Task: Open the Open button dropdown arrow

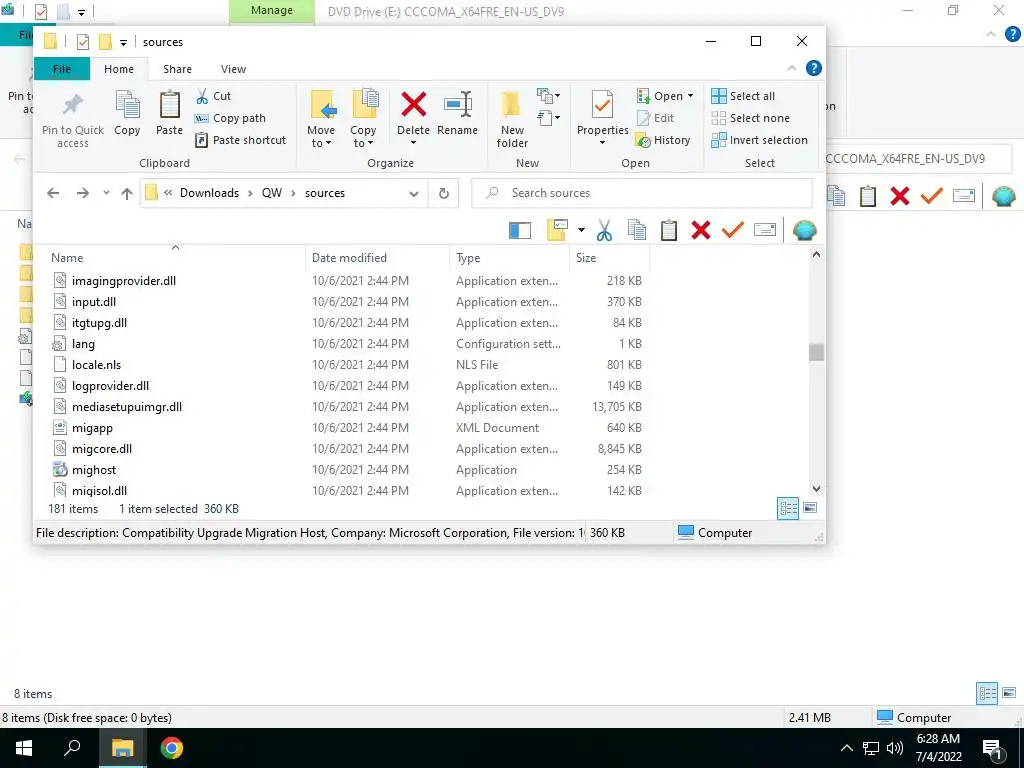Action: tap(690, 96)
